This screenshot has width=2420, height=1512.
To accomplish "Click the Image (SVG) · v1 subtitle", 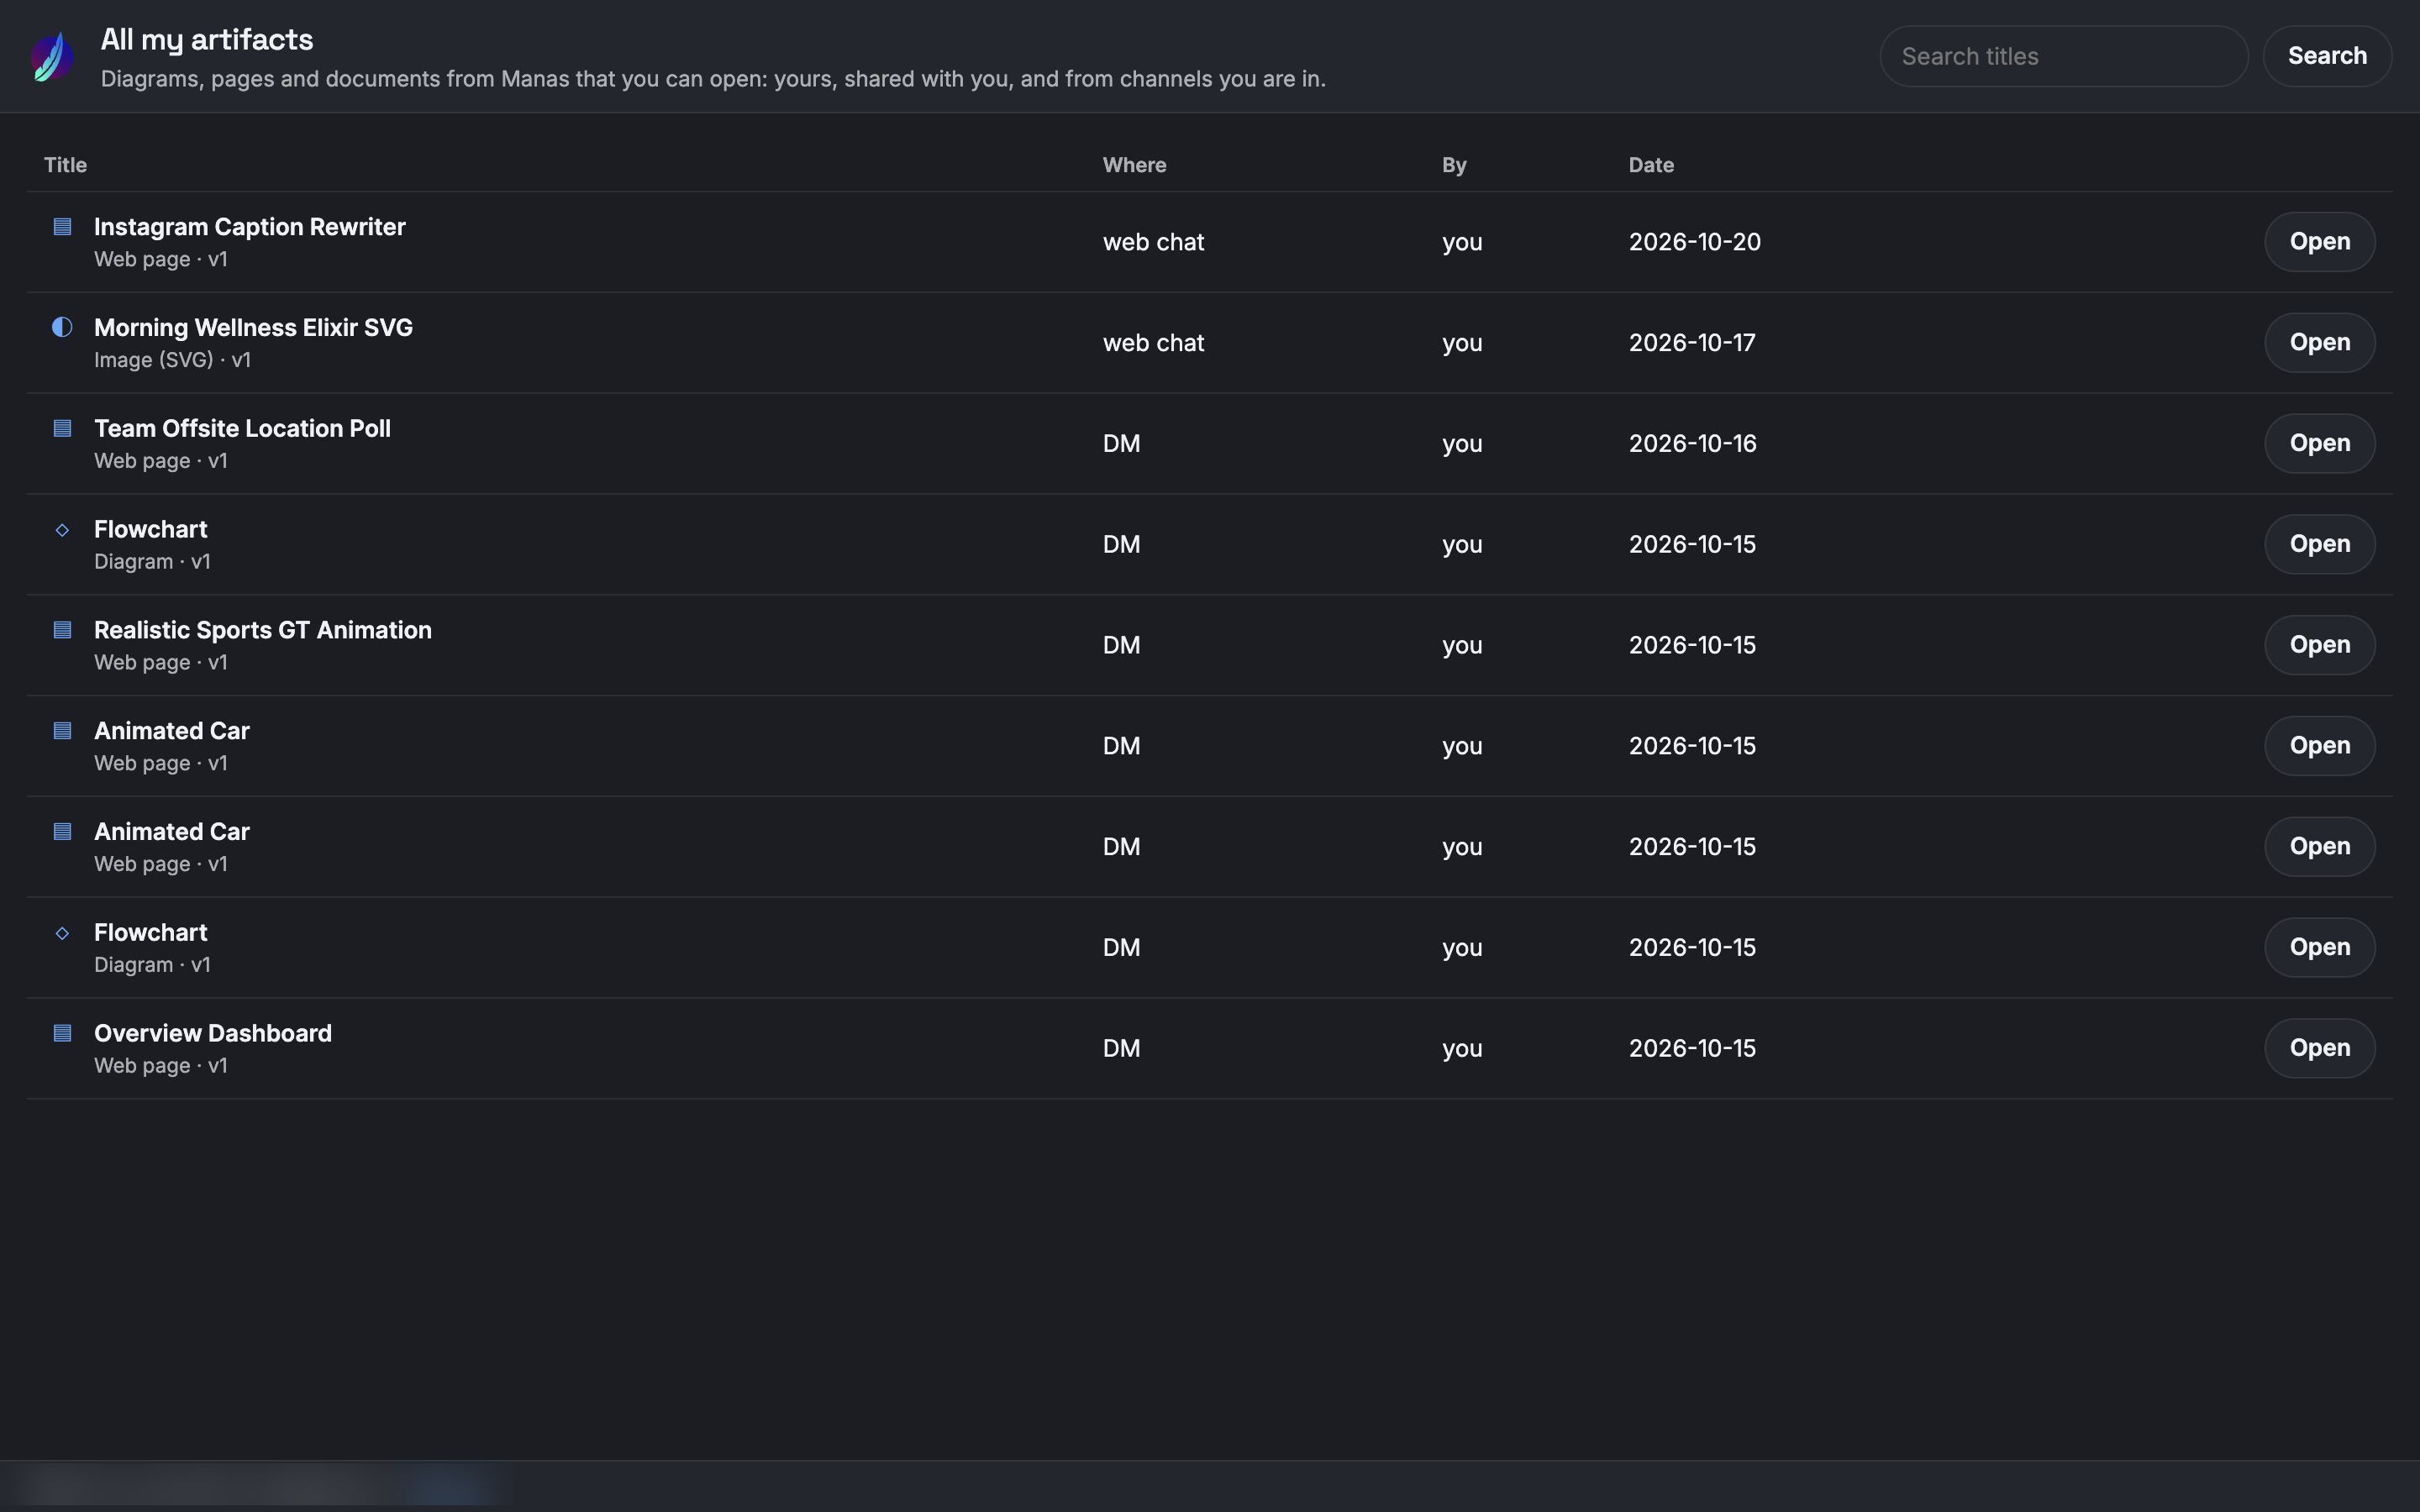I will tap(172, 360).
